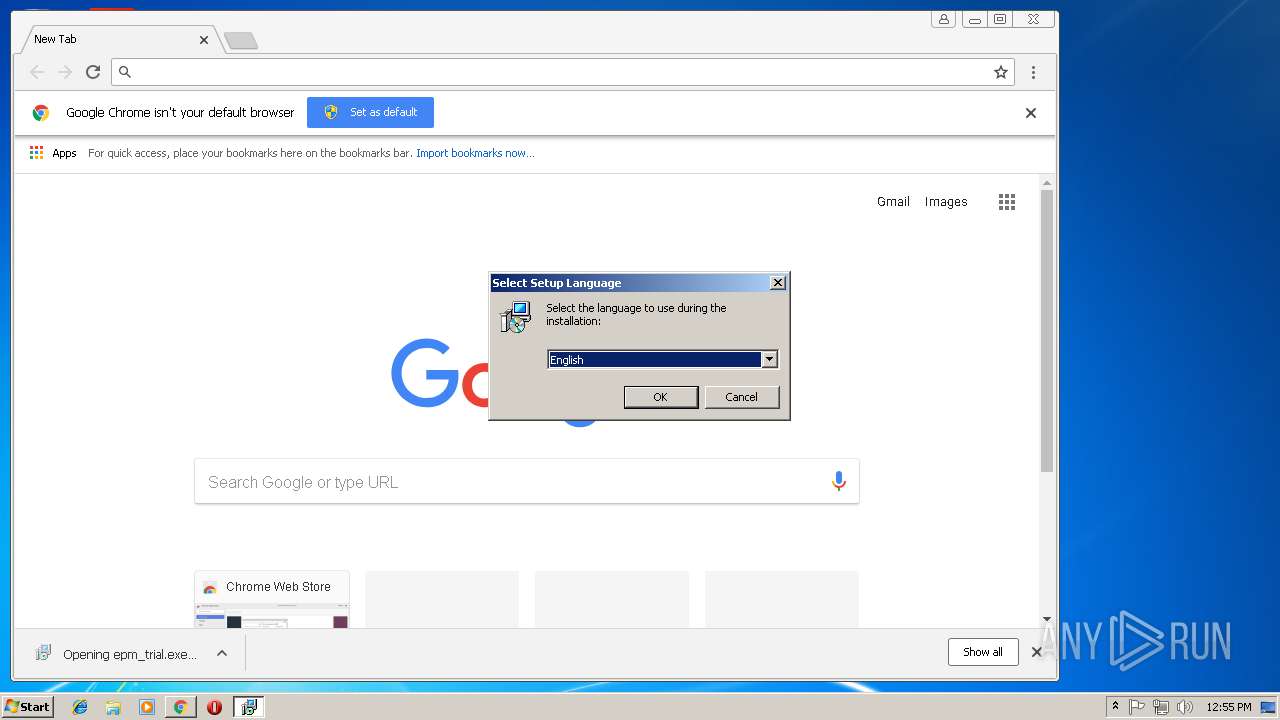Dismiss the default browser notification bar
The height and width of the screenshot is (720, 1280).
coord(1031,113)
